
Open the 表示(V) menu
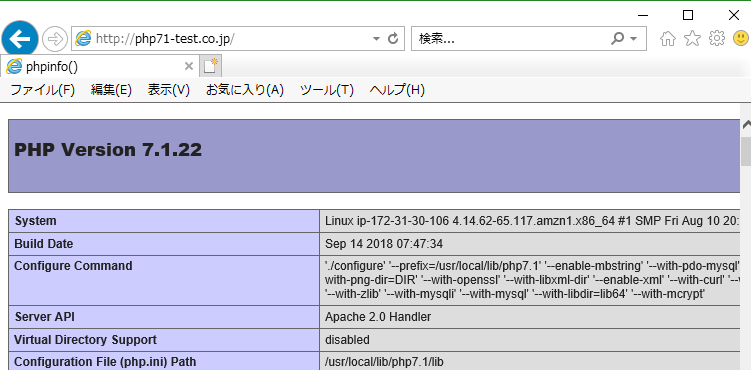click(169, 90)
